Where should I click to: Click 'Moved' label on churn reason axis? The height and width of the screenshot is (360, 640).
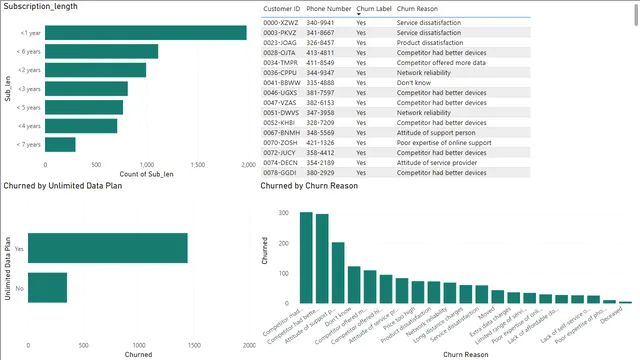(x=487, y=313)
